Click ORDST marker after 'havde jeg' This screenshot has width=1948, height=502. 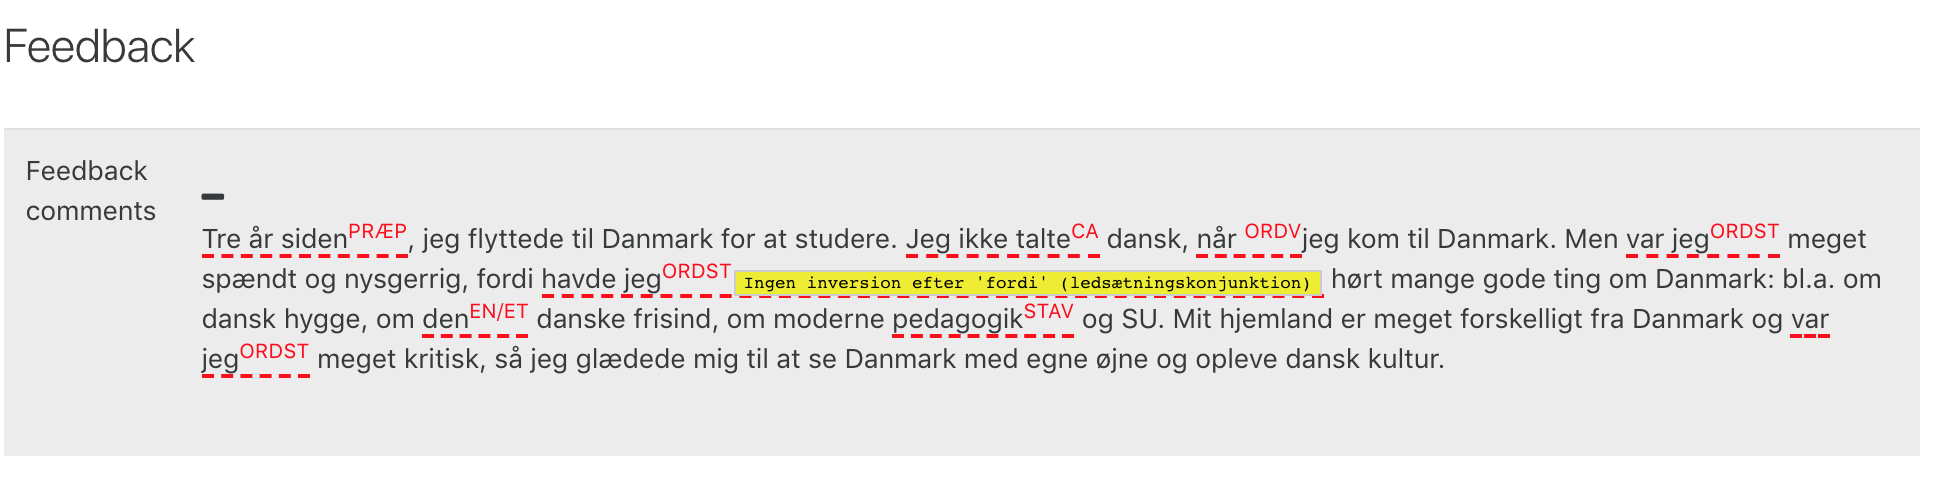[x=697, y=272]
